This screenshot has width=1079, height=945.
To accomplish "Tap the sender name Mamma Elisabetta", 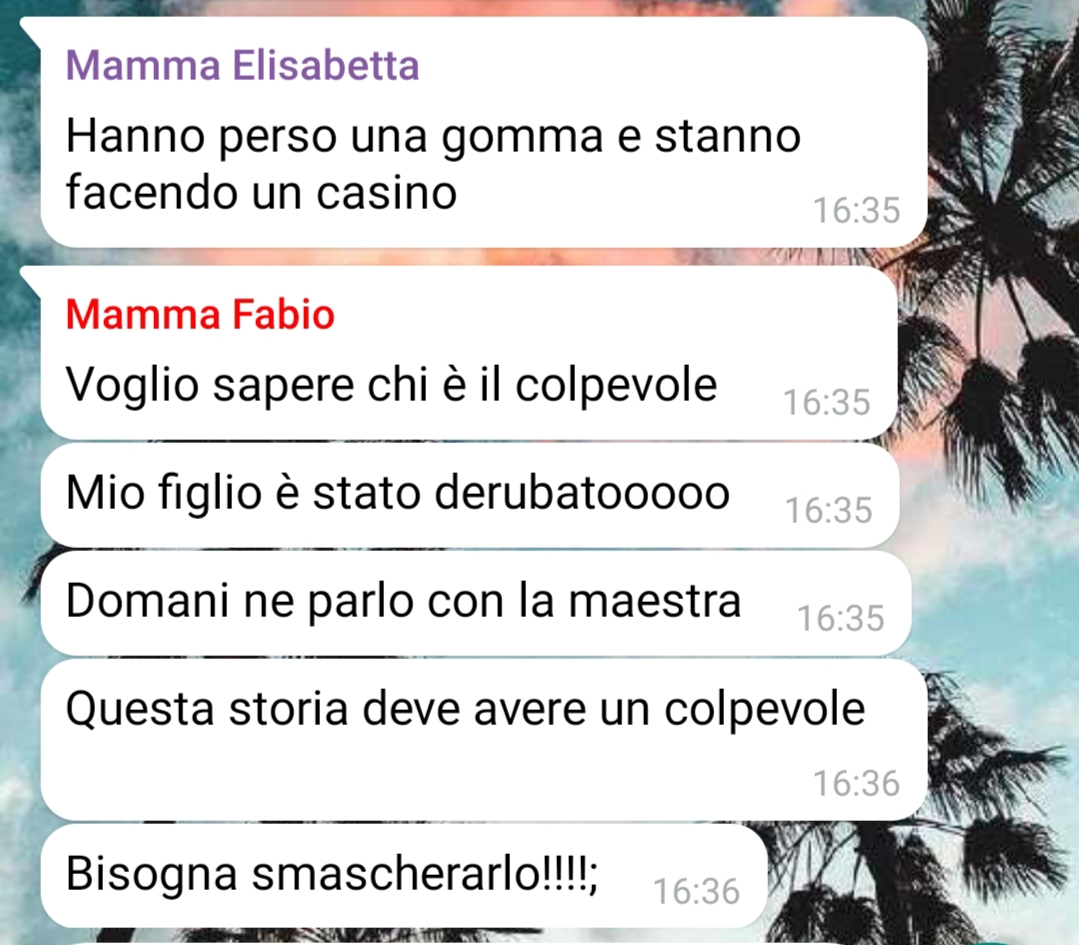I will click(242, 65).
